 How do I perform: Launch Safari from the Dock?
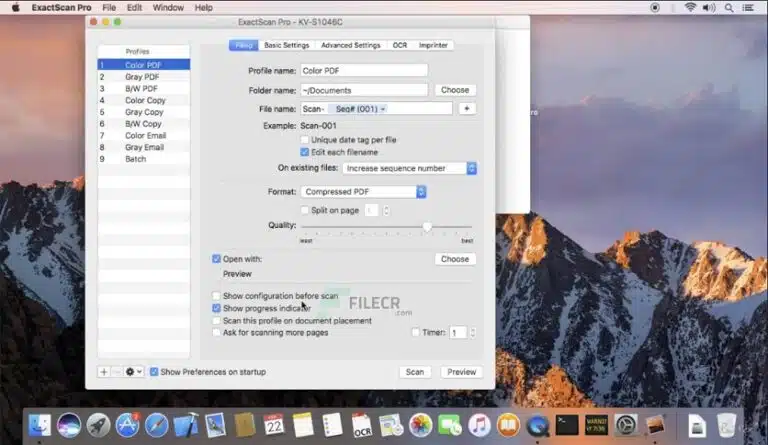(x=157, y=424)
